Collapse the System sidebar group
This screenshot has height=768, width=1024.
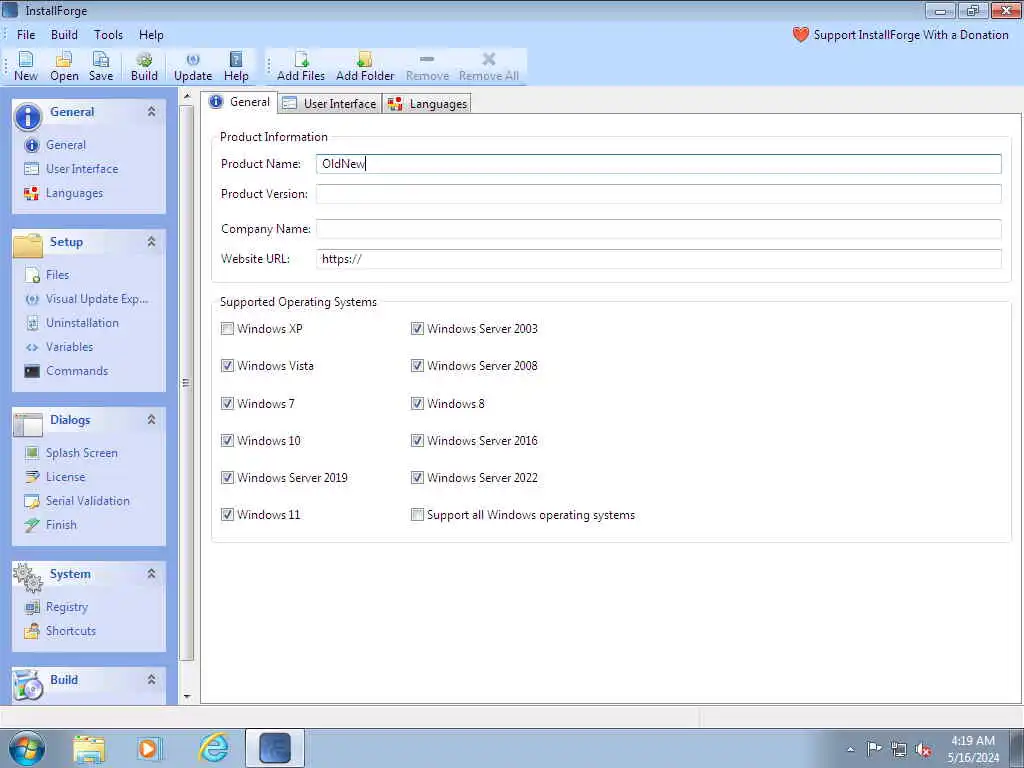152,573
